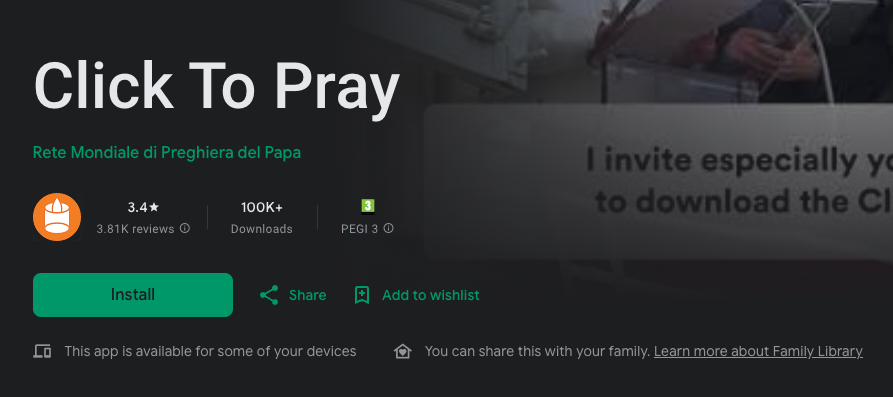Click 'You can share this with your family' text
The width and height of the screenshot is (893, 397).
538,351
